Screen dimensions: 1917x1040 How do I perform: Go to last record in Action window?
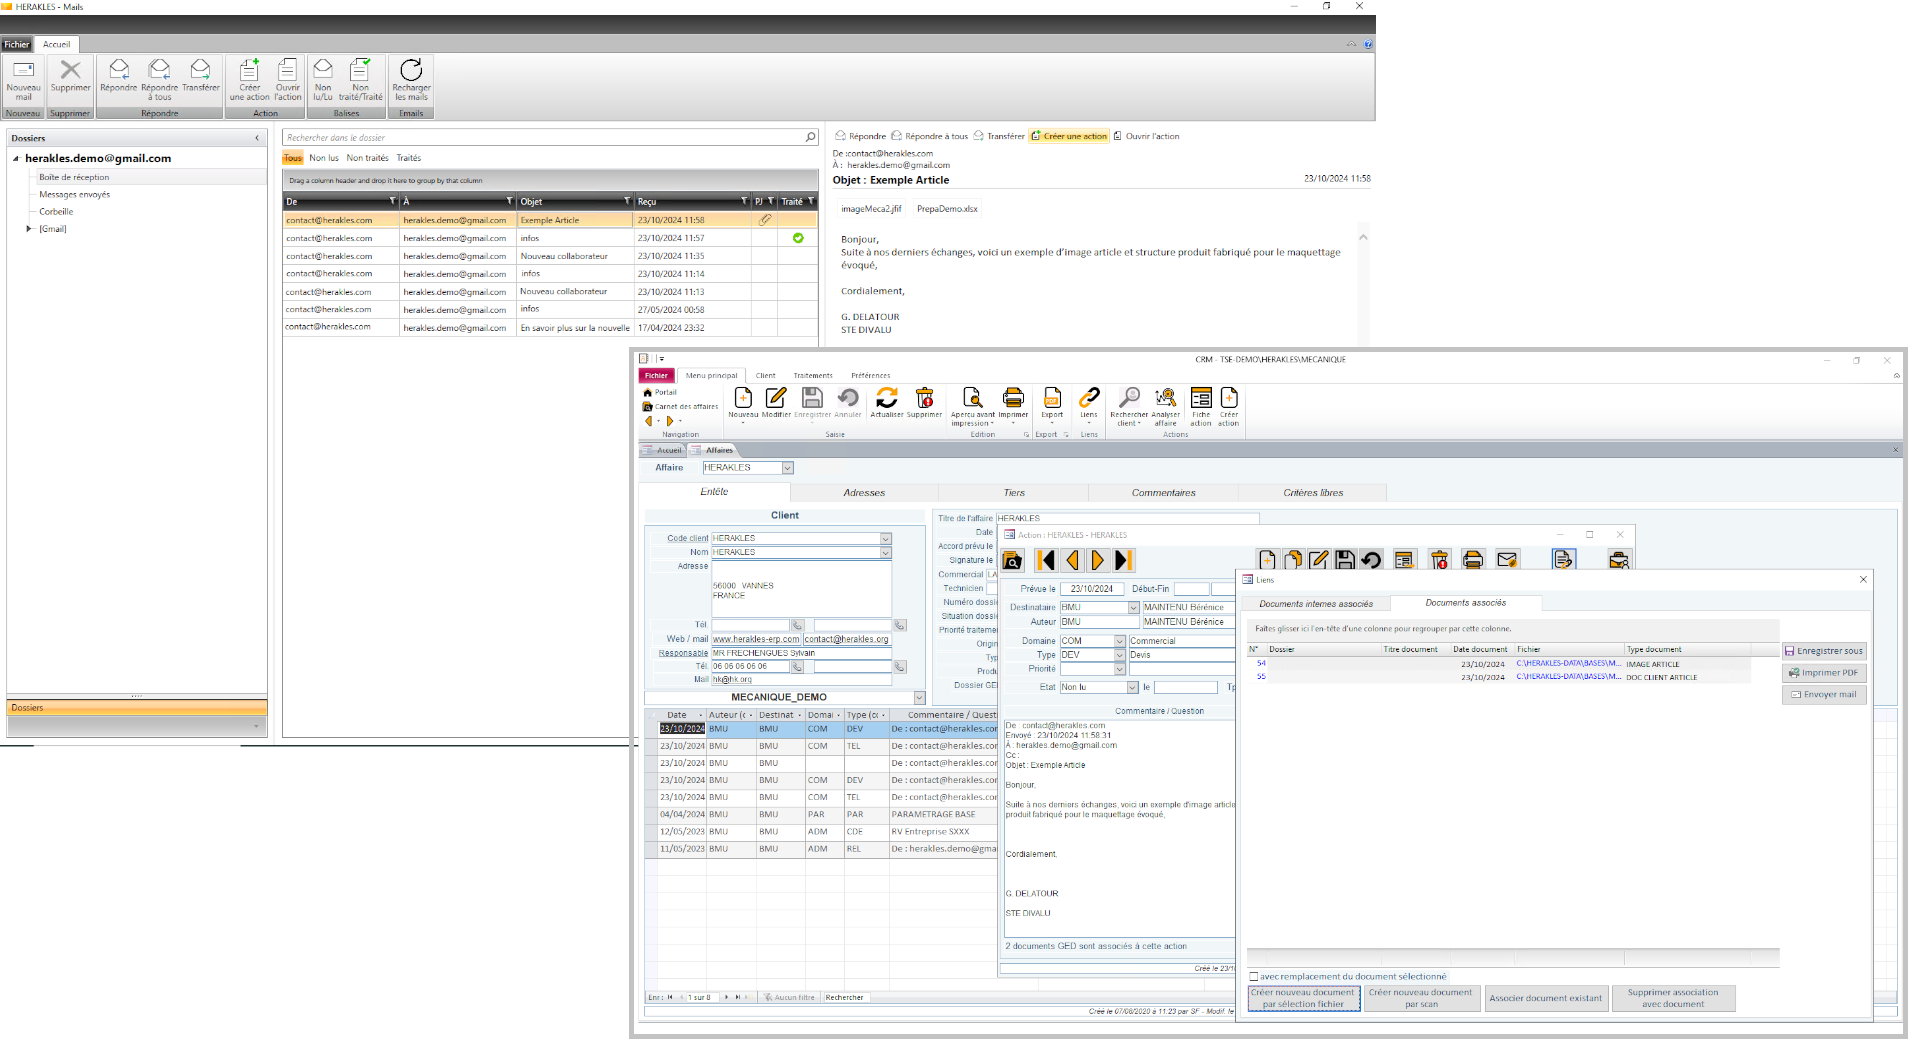point(1123,560)
